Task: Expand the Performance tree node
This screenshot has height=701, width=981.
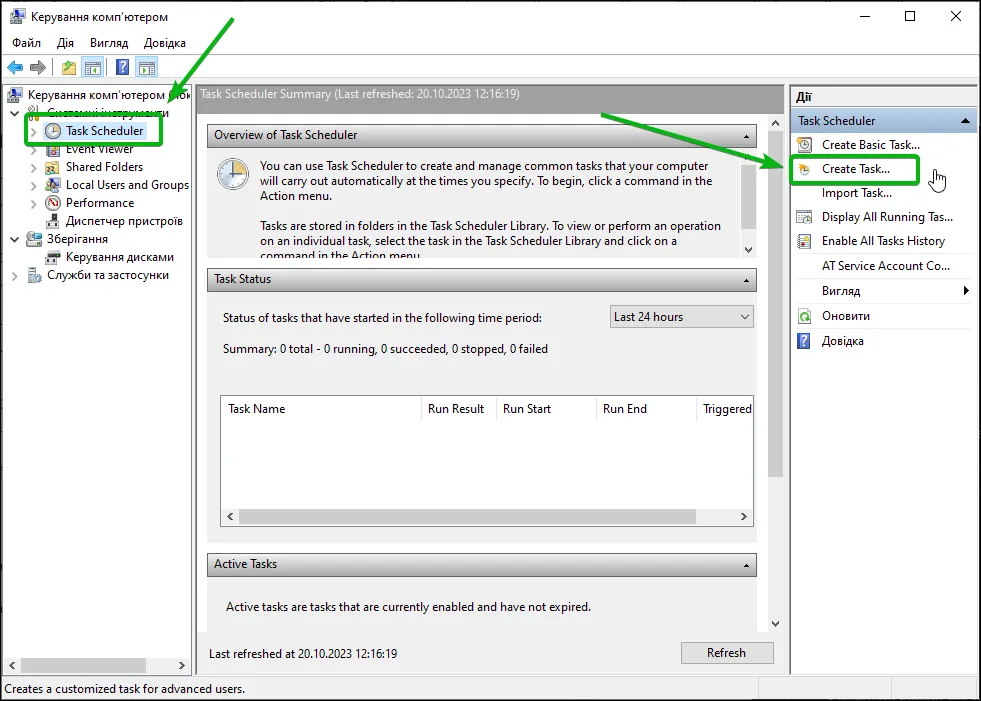Action: tap(34, 203)
